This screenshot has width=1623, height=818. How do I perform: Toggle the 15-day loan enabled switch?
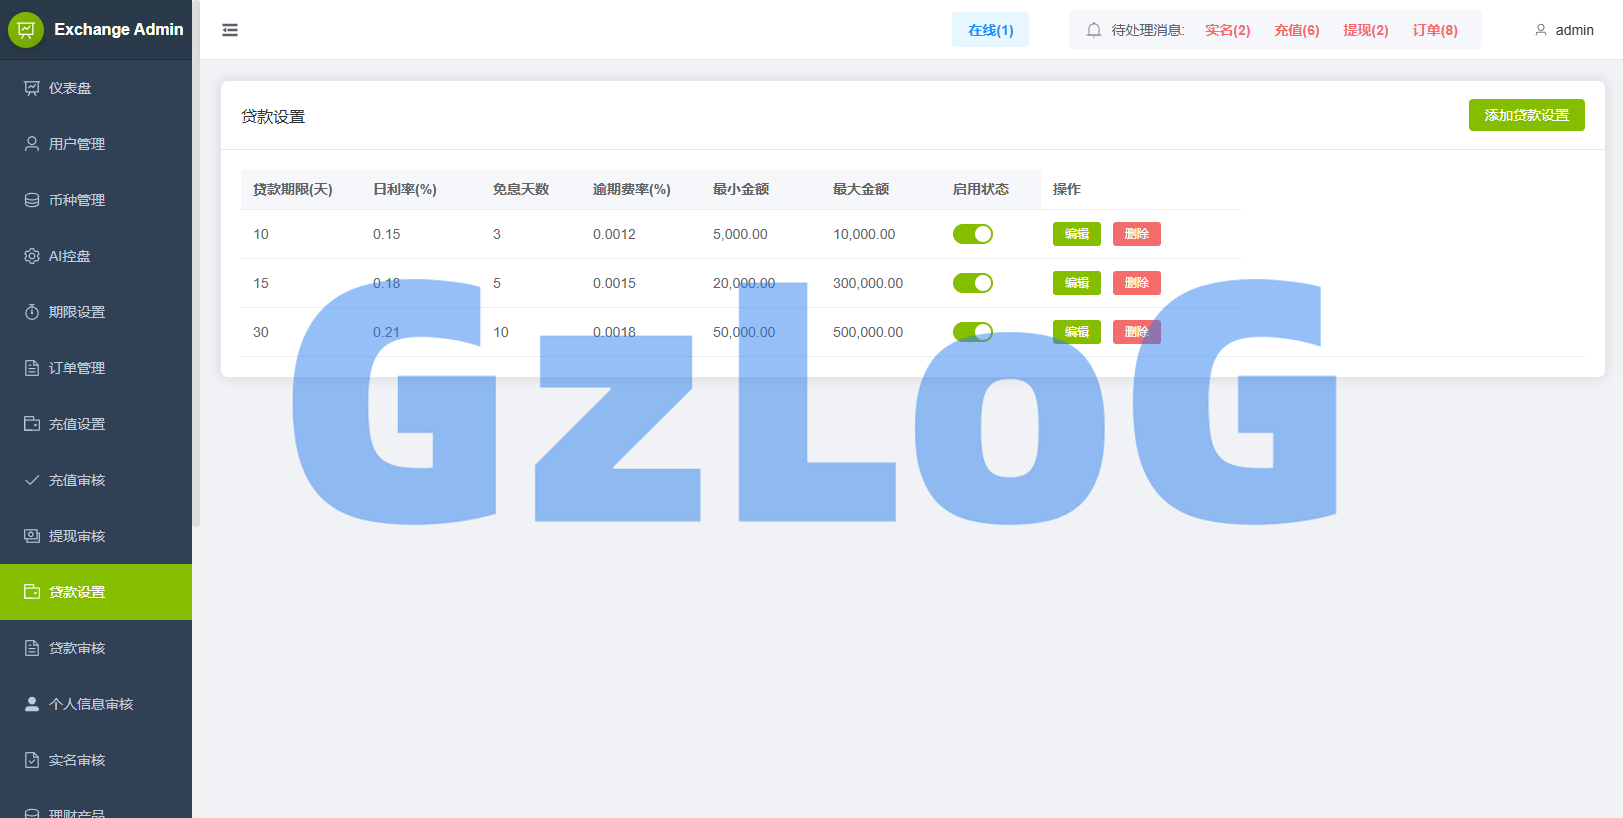coord(973,283)
